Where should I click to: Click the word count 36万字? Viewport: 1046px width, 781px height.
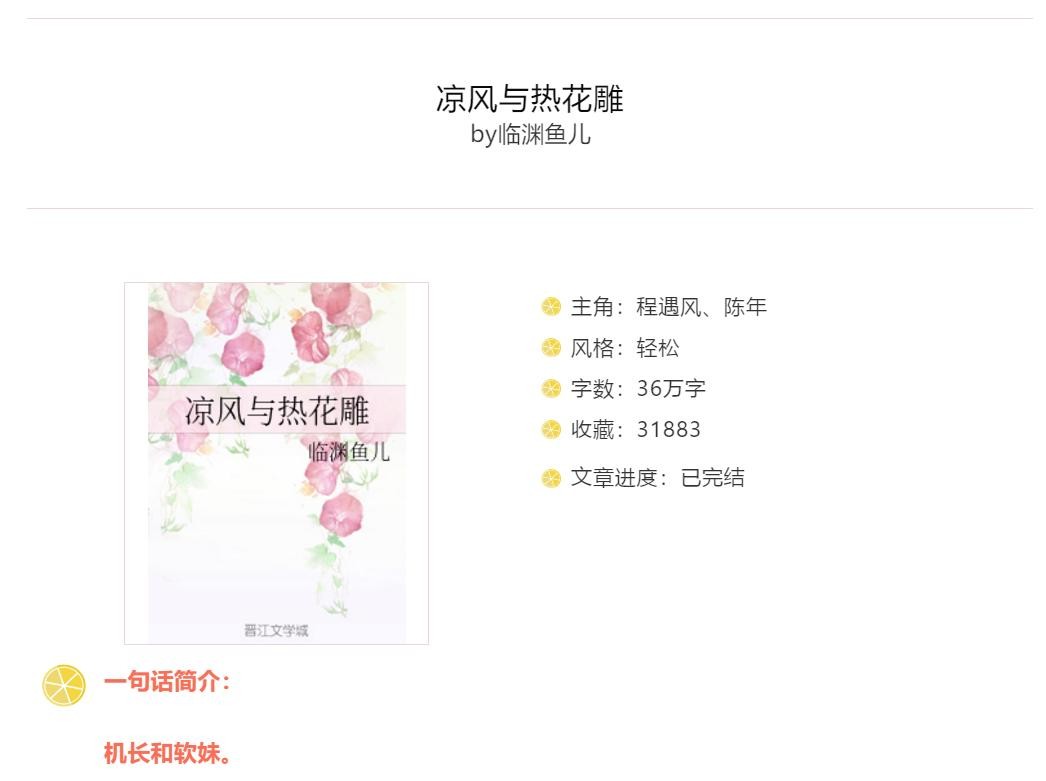tap(670, 388)
